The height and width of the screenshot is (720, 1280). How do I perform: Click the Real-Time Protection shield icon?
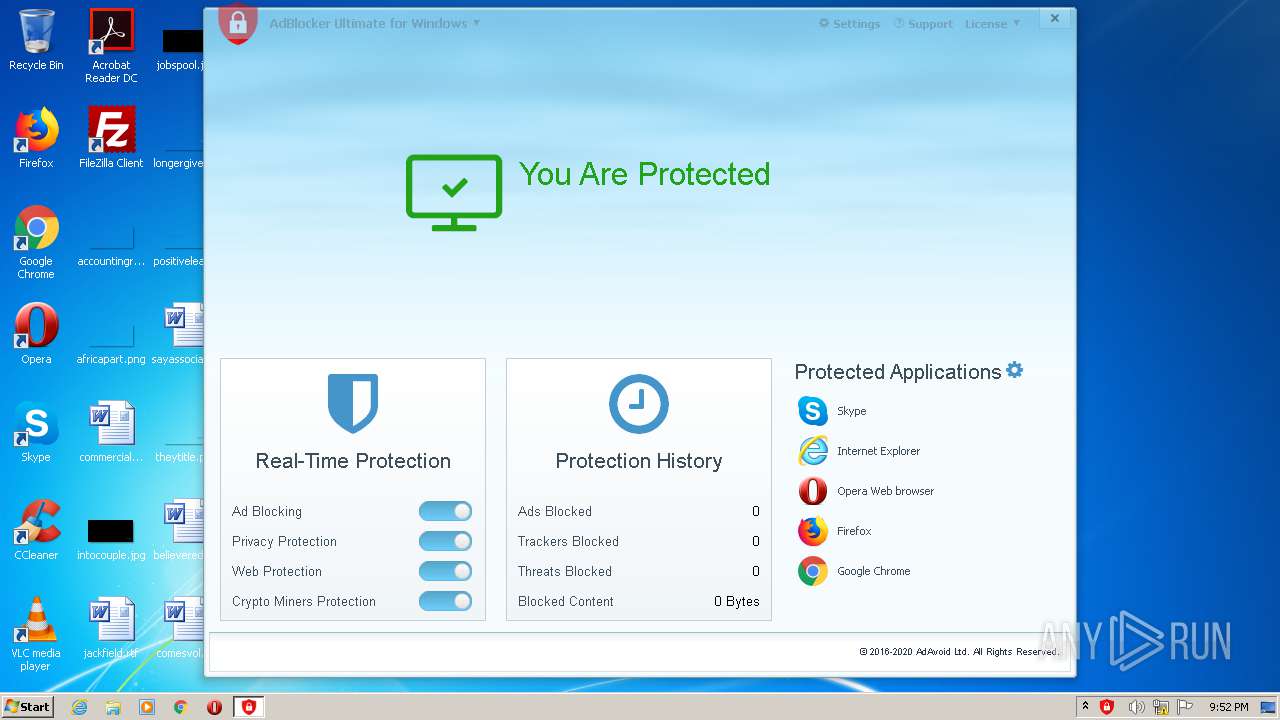click(353, 403)
